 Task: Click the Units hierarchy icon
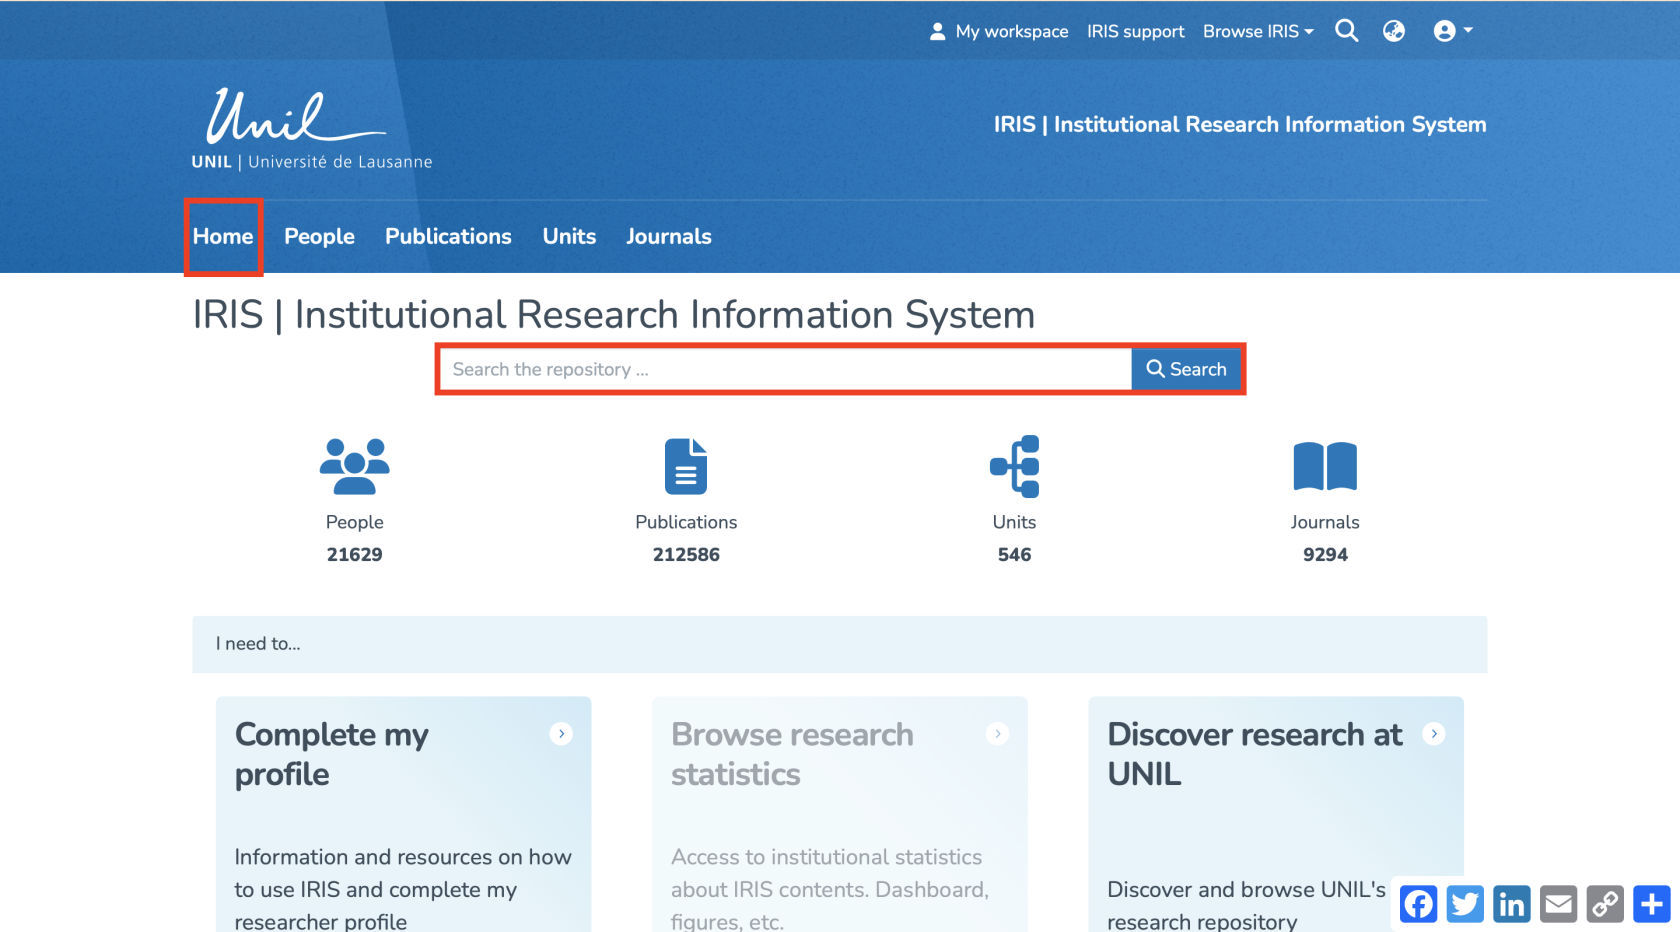pyautogui.click(x=1014, y=466)
